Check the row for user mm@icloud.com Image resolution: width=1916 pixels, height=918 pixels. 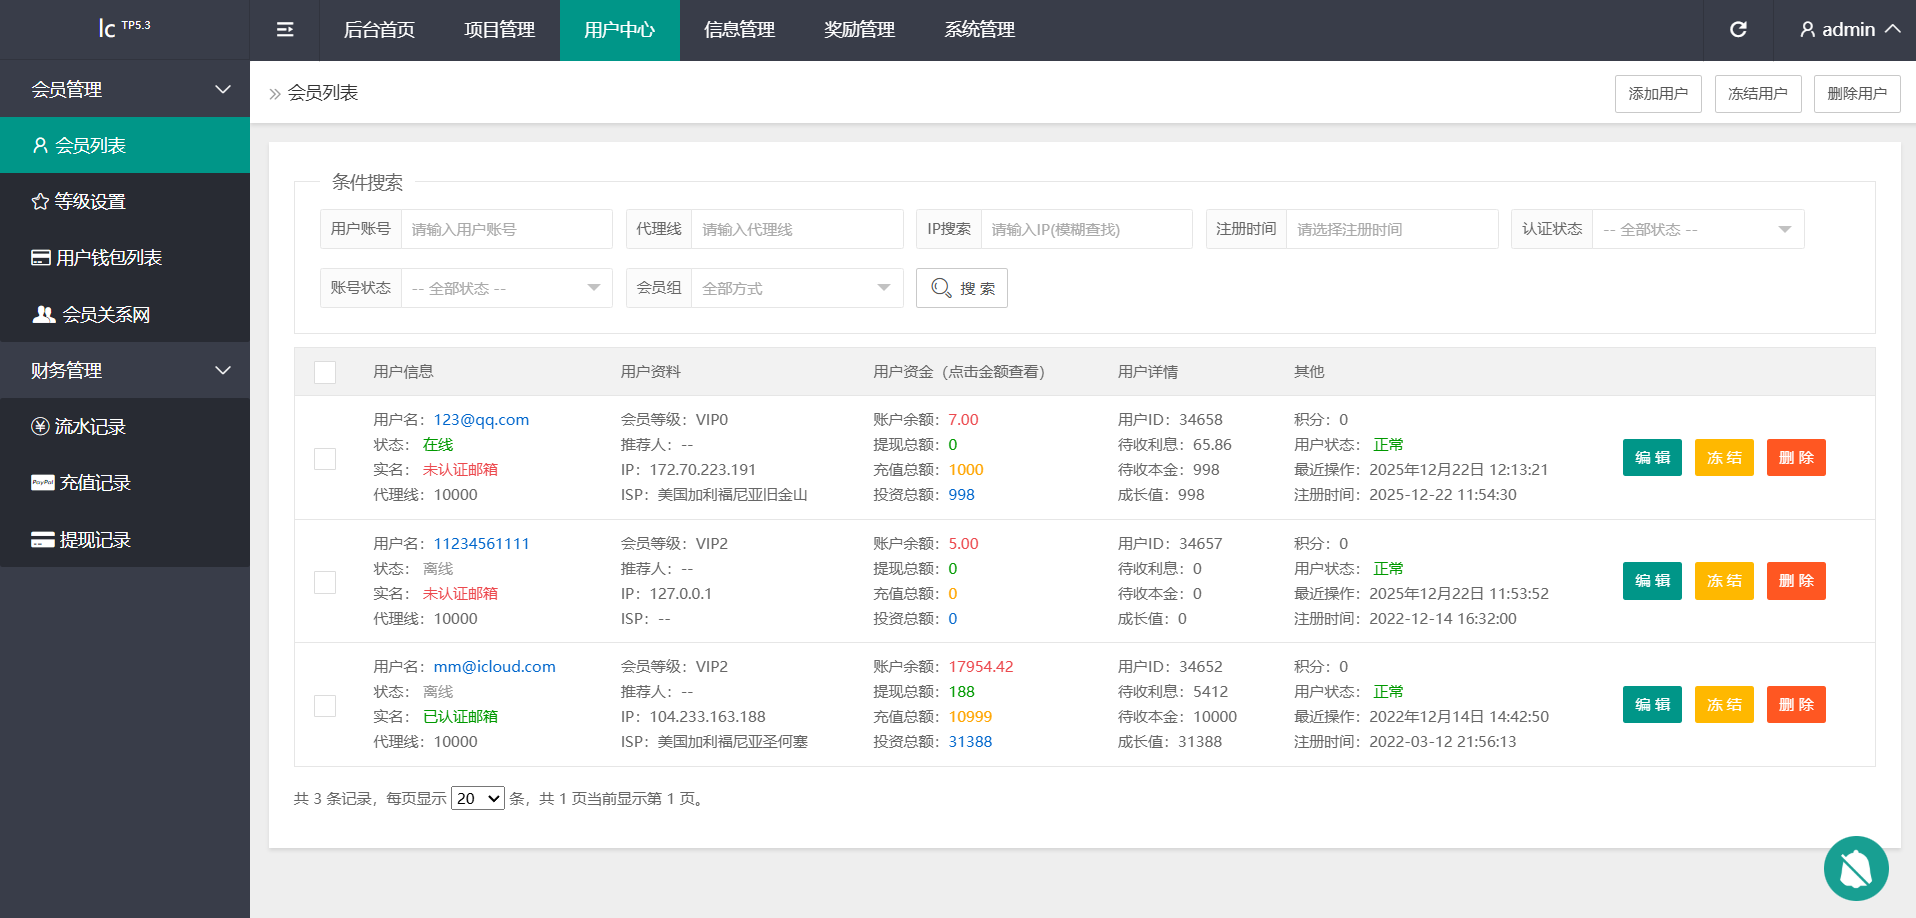point(325,705)
